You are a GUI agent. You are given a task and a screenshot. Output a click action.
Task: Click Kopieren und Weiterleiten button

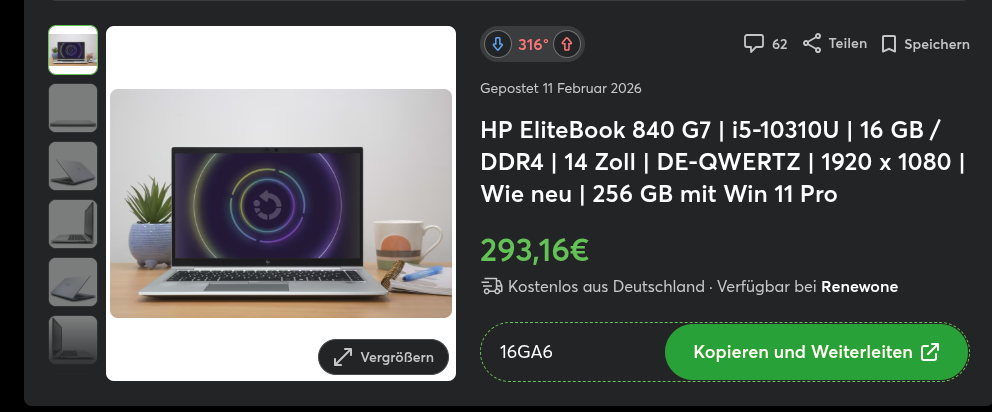click(x=817, y=352)
